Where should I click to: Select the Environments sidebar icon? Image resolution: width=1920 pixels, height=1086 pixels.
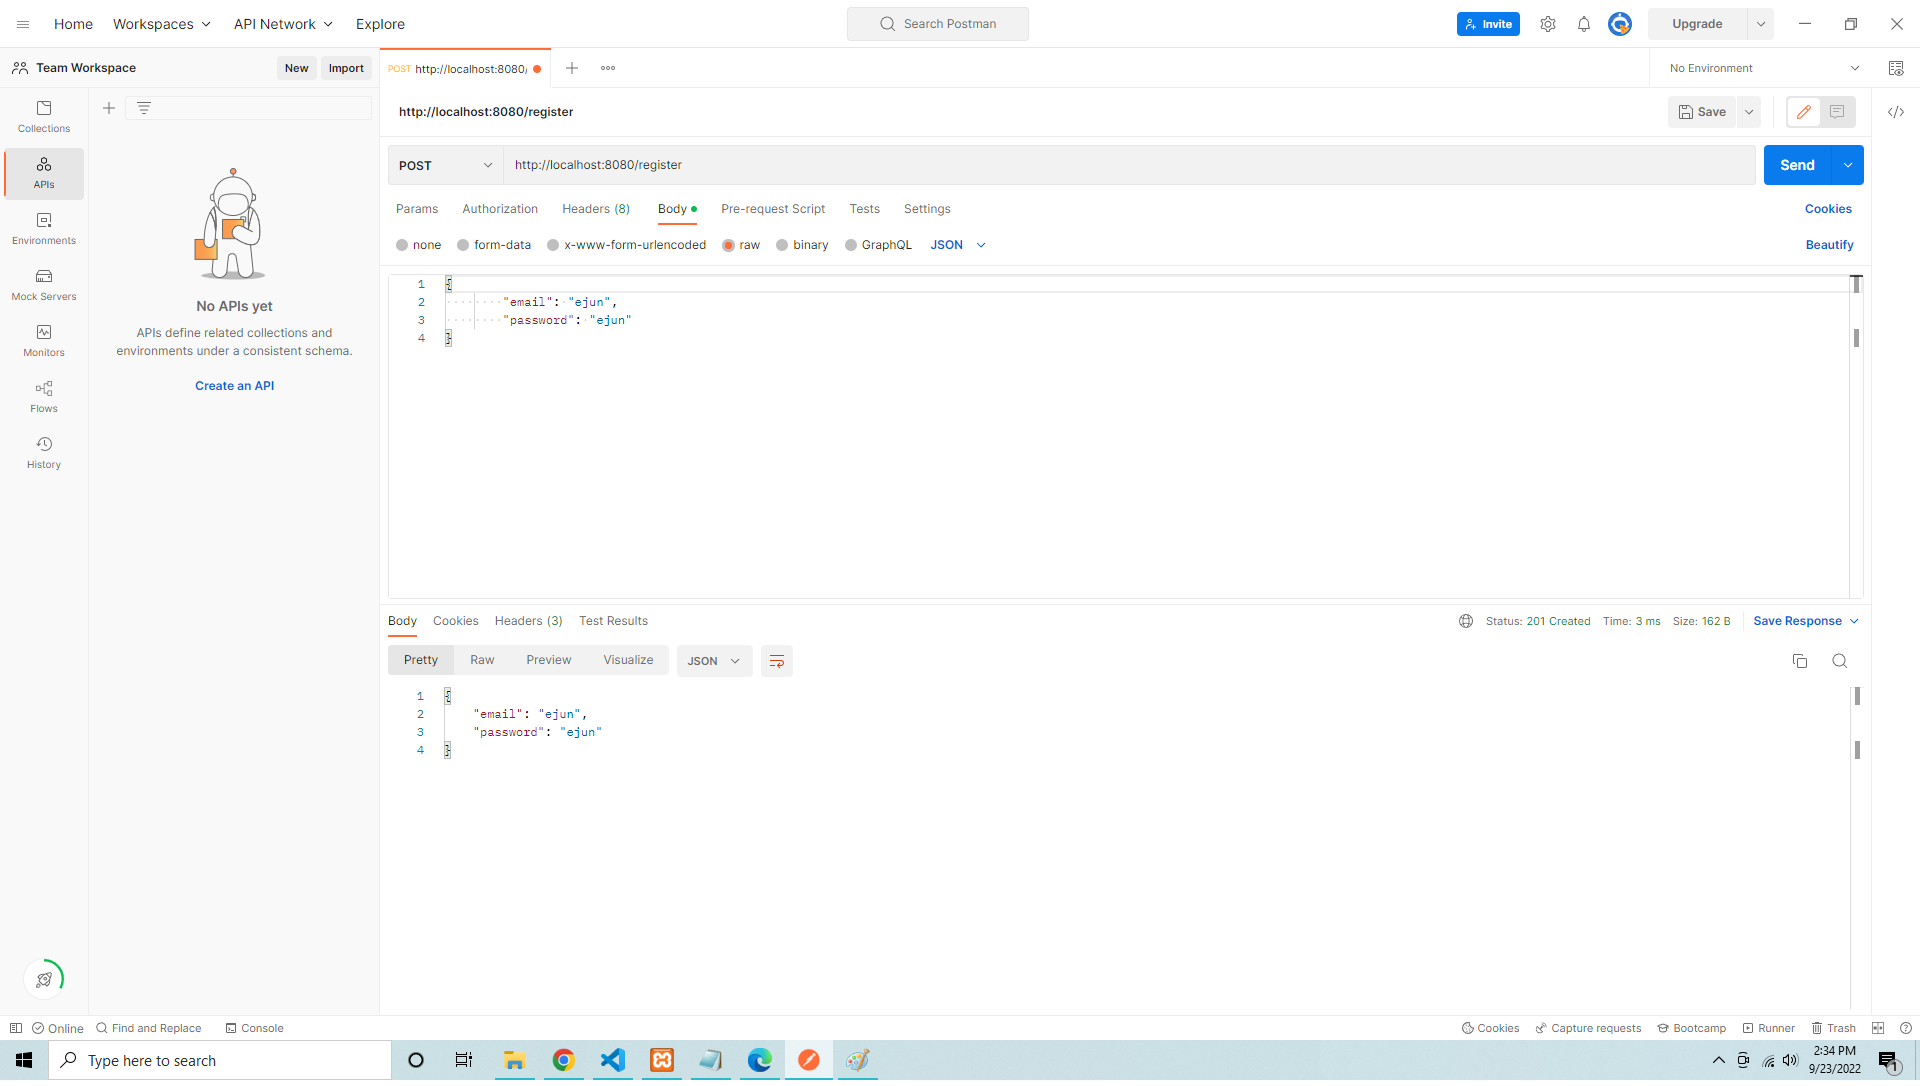(43, 229)
